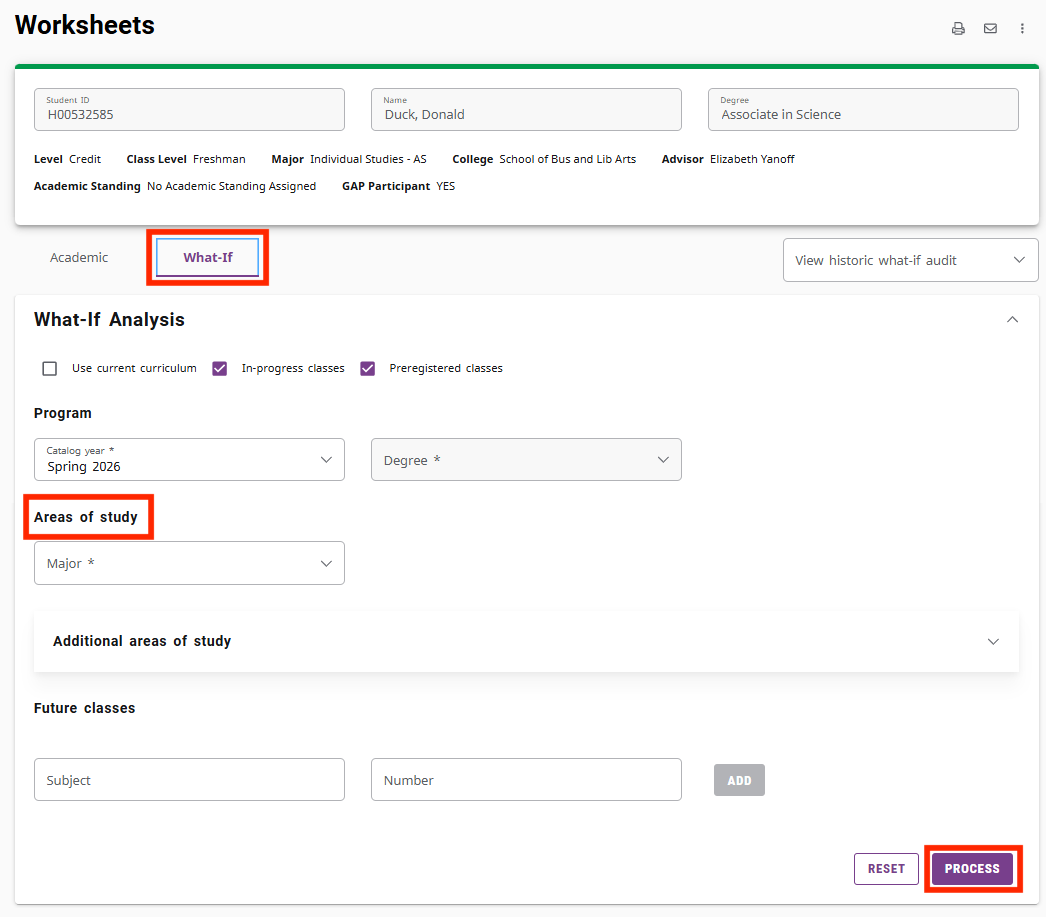Screen dimensions: 1046x917
Task: Select the What-If tab
Action: [208, 258]
